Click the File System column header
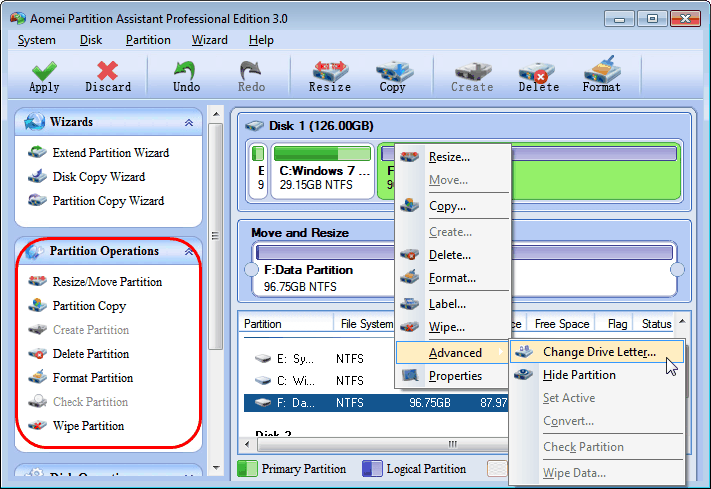The height and width of the screenshot is (489, 711). tap(365, 324)
